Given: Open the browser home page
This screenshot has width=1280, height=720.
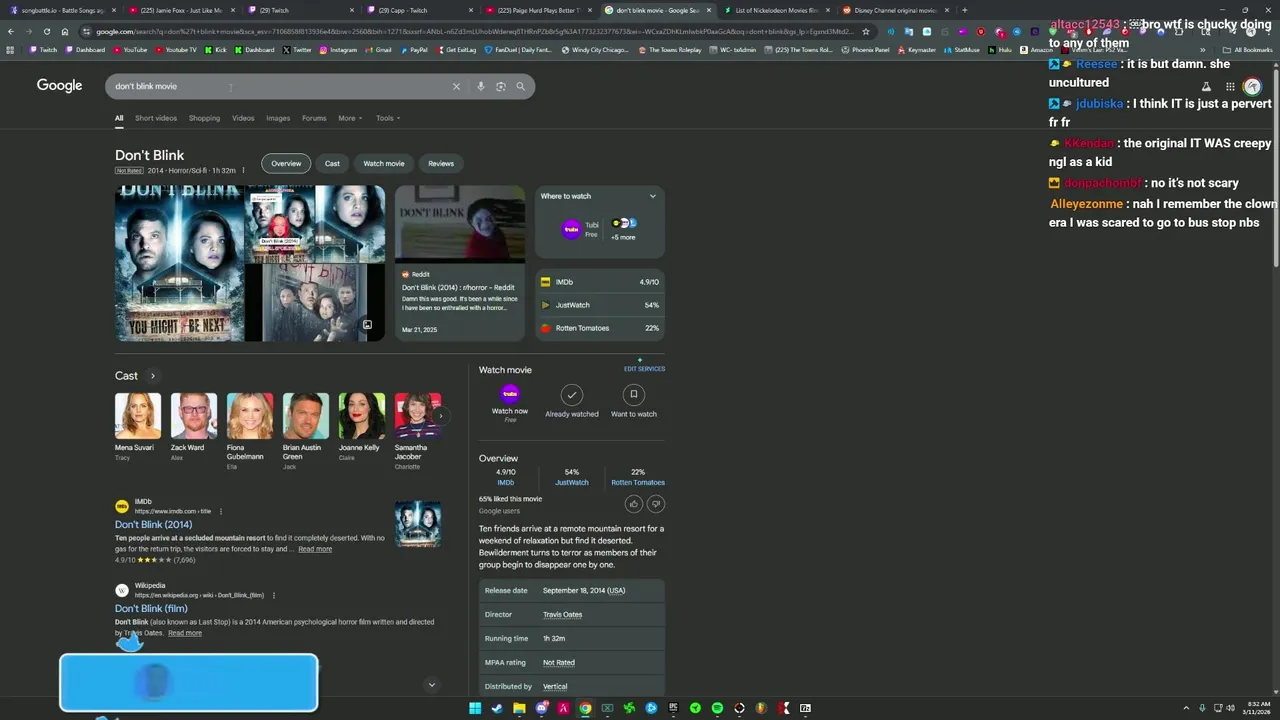Looking at the screenshot, I should click(x=64, y=31).
